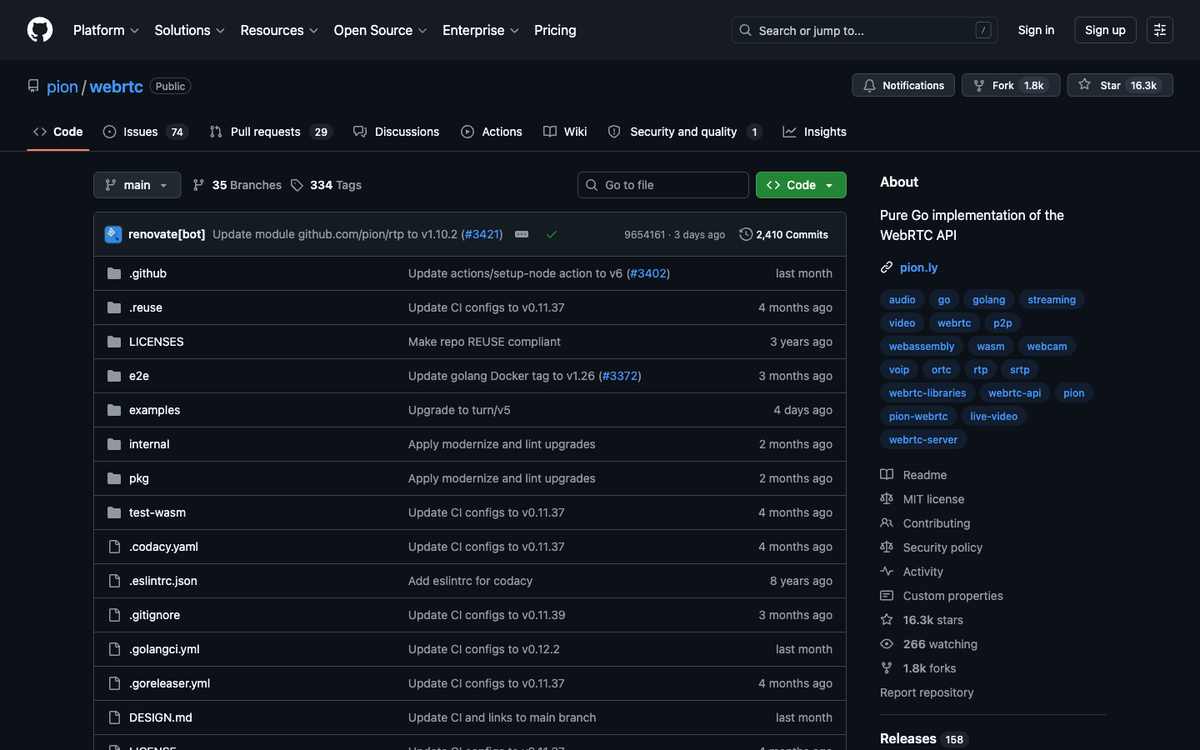The height and width of the screenshot is (750, 1200).
Task: Open renovate[bot] avatar
Action: click(x=113, y=234)
